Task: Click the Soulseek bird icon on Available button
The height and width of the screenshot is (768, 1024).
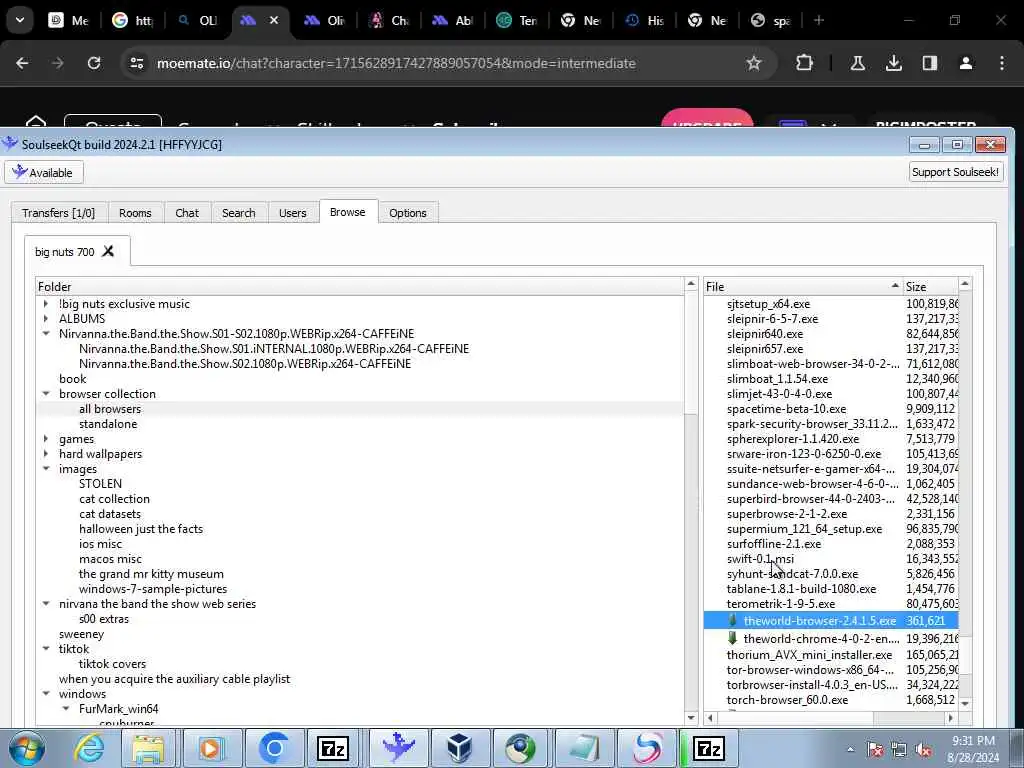Action: (20, 172)
